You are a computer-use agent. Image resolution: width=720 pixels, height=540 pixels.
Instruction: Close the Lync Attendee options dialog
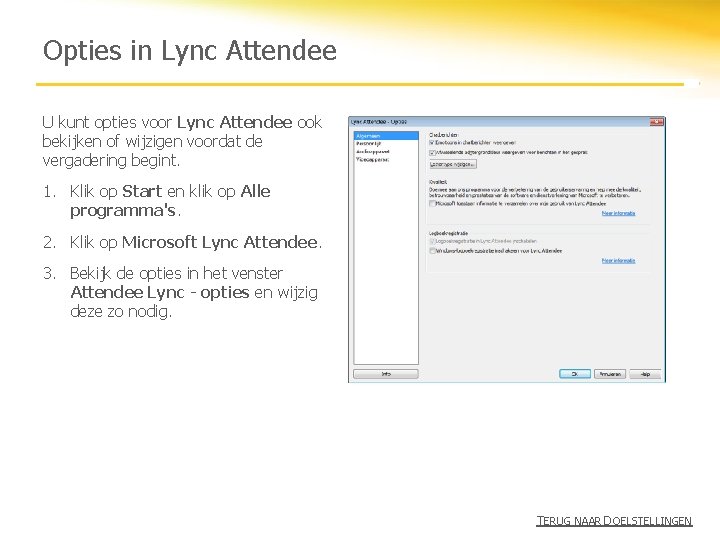point(657,122)
